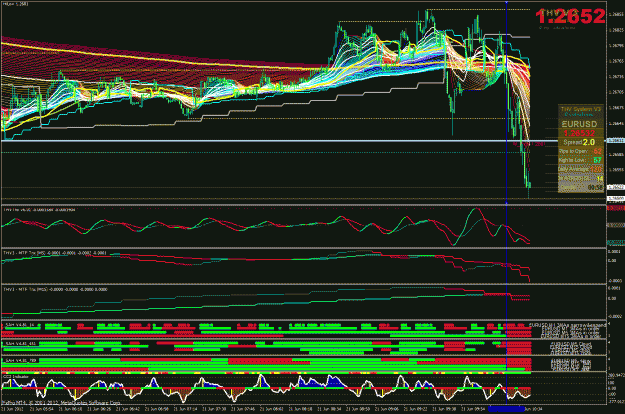This screenshot has height=414, width=625.
Task: Click the blue highlighted time label on the time axis
Action: 506,409
